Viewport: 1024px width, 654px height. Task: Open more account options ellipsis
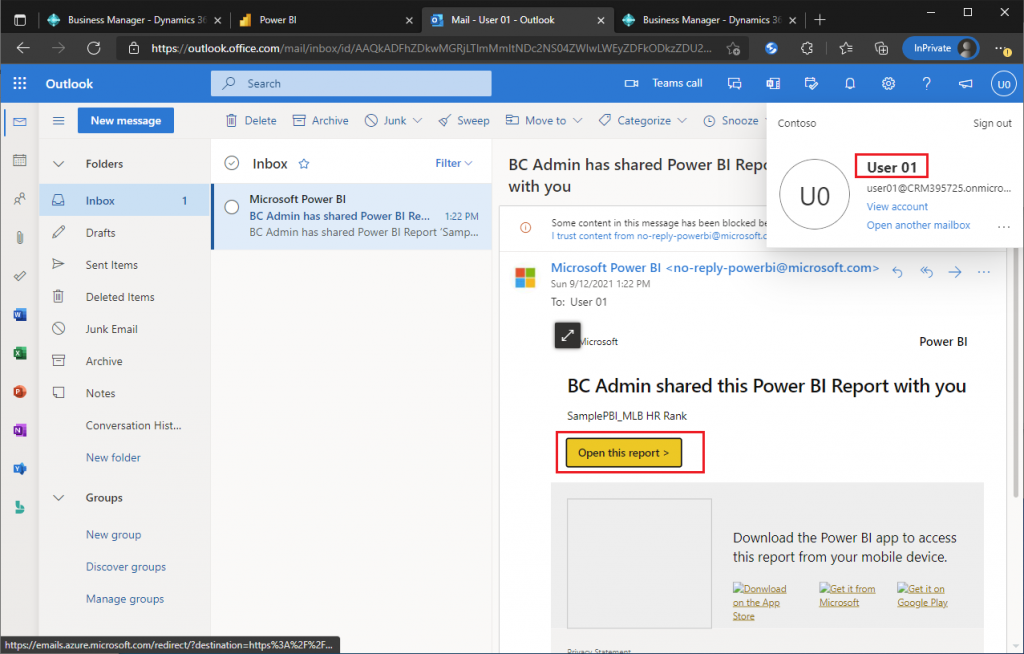(1004, 227)
